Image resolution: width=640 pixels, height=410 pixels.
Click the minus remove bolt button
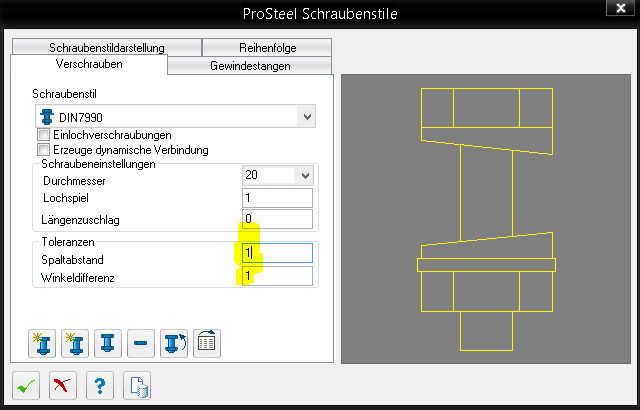coord(141,344)
